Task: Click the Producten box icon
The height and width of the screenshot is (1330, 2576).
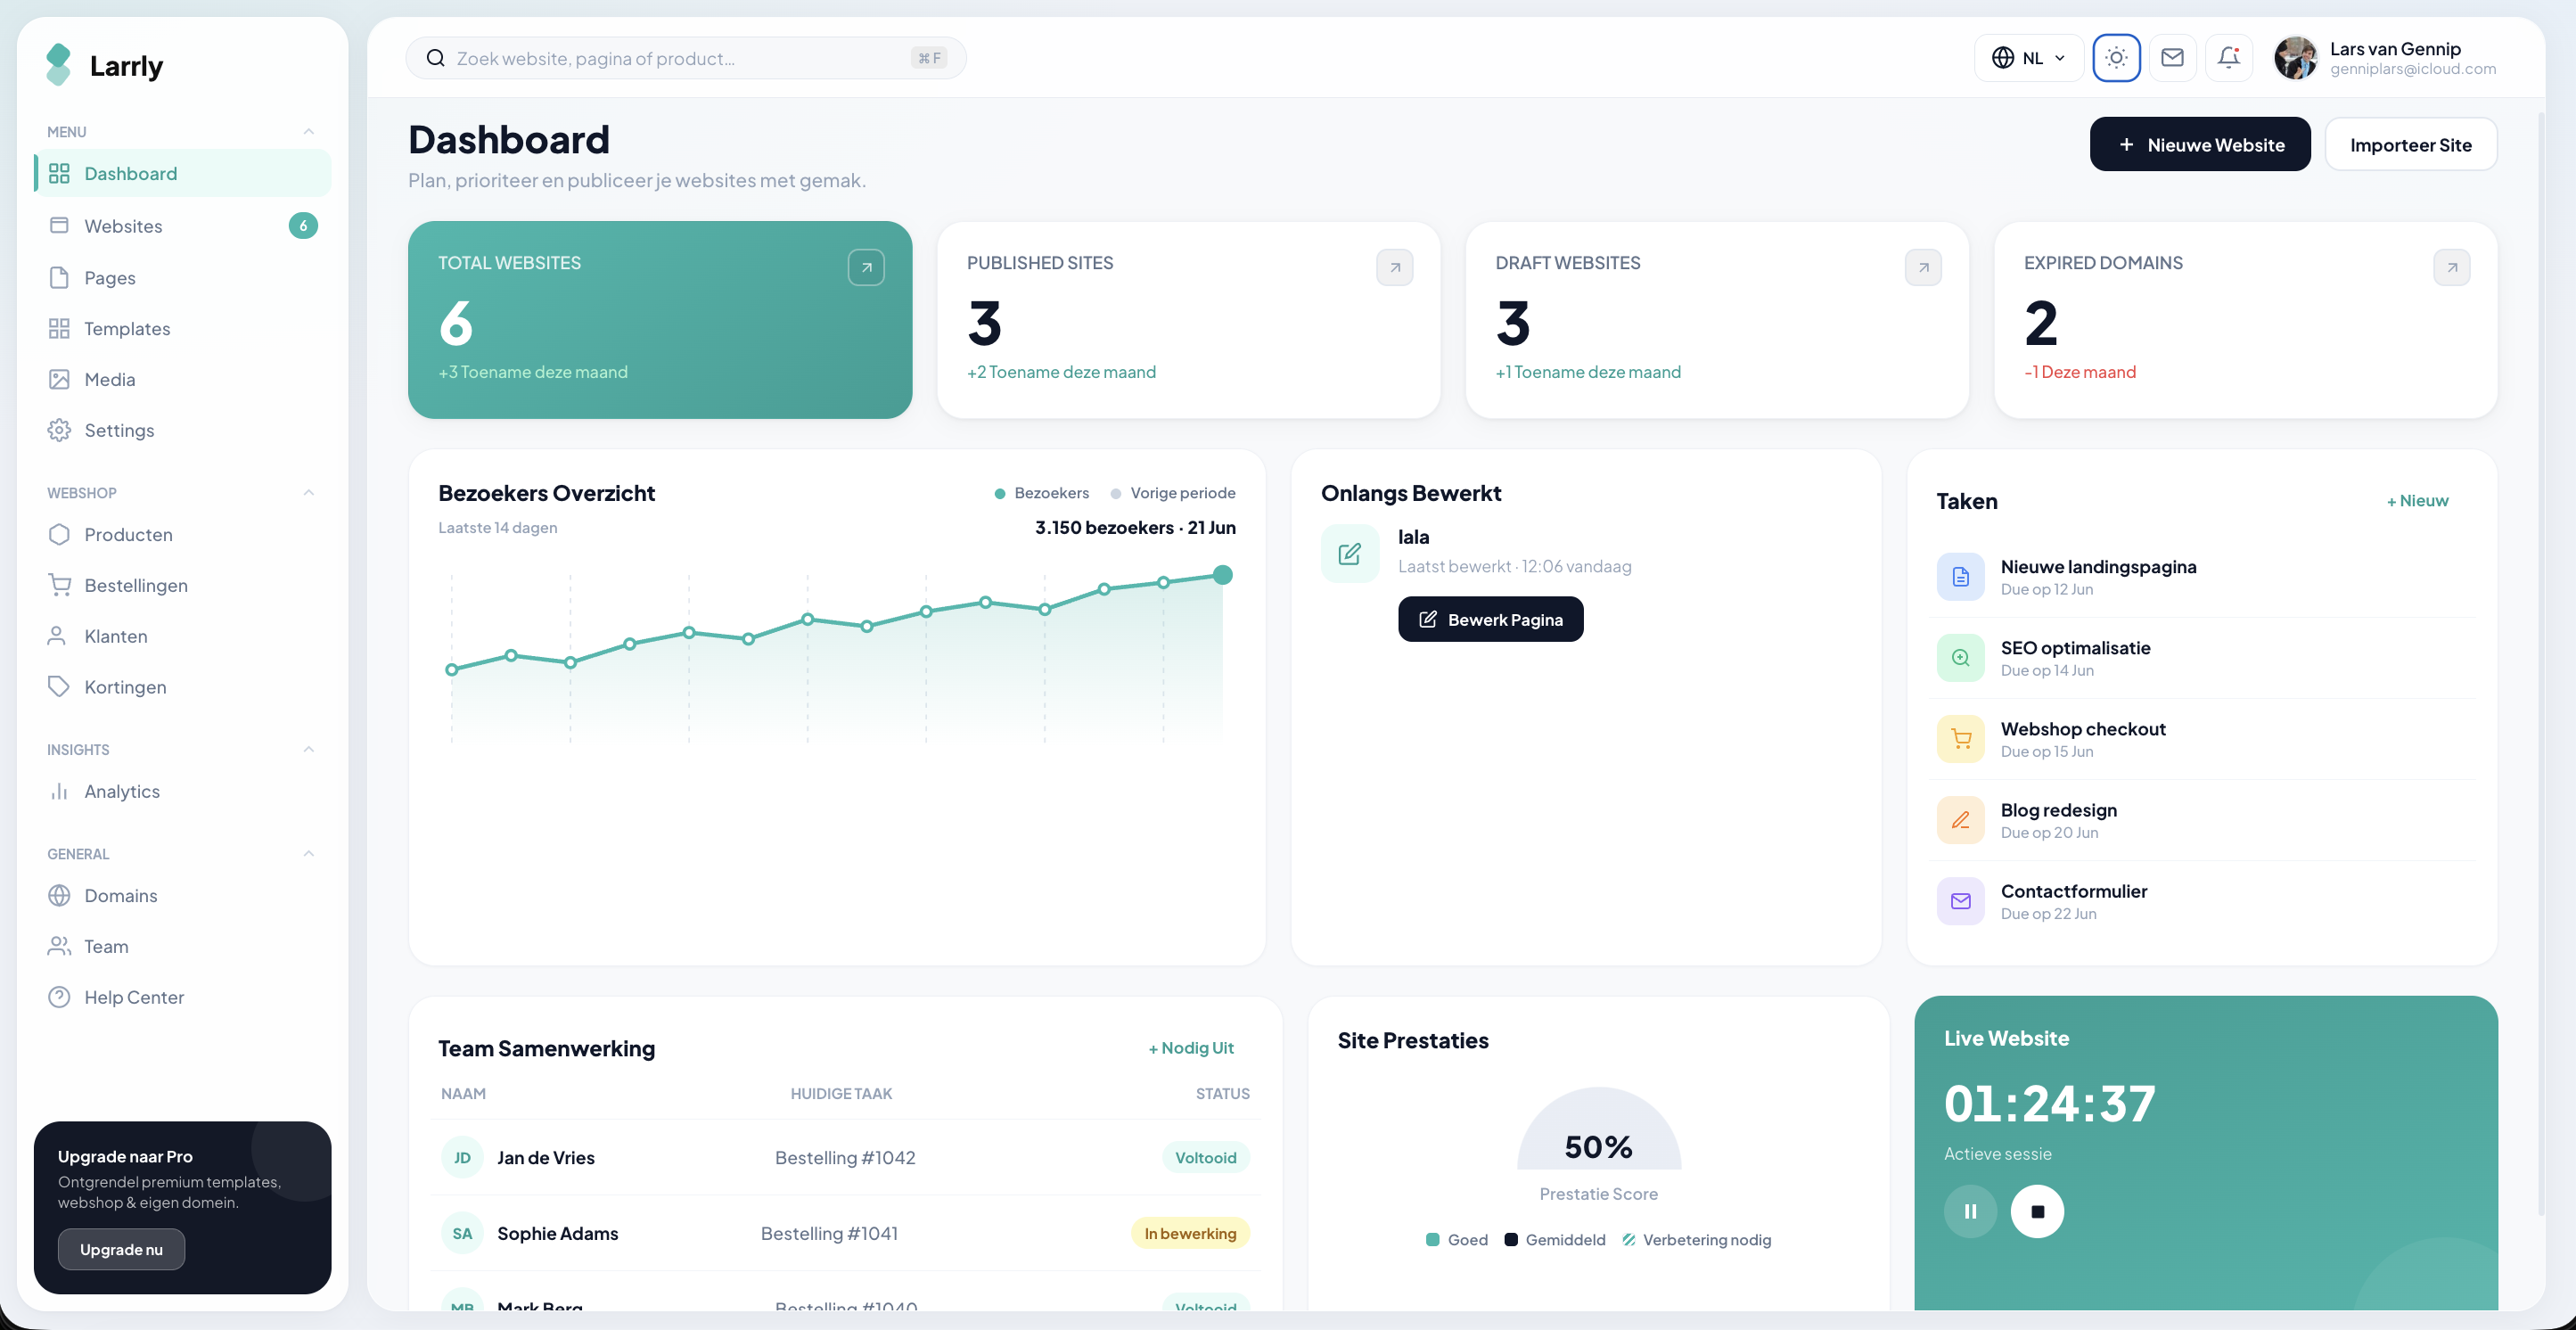Action: coord(59,535)
